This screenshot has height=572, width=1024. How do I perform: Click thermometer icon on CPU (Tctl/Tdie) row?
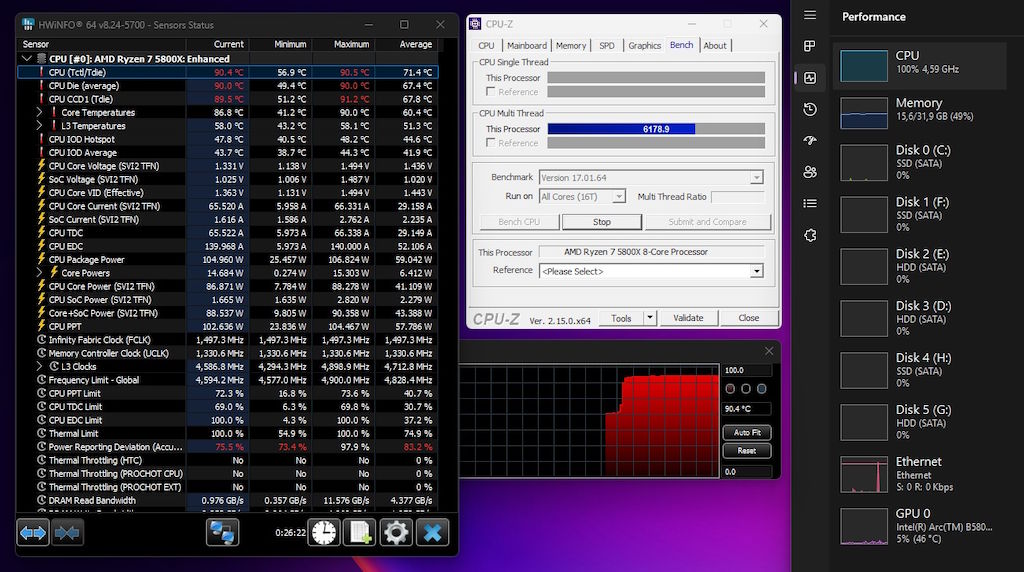click(42, 72)
